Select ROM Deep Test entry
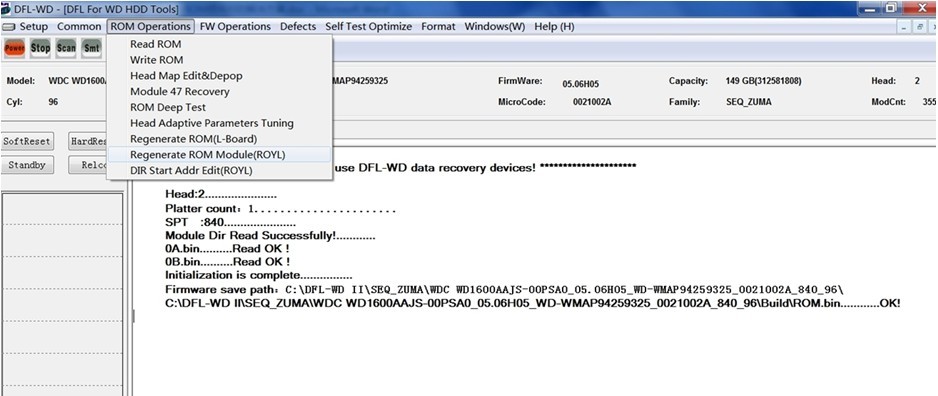Viewport: 938px width, 396px height. click(219, 108)
